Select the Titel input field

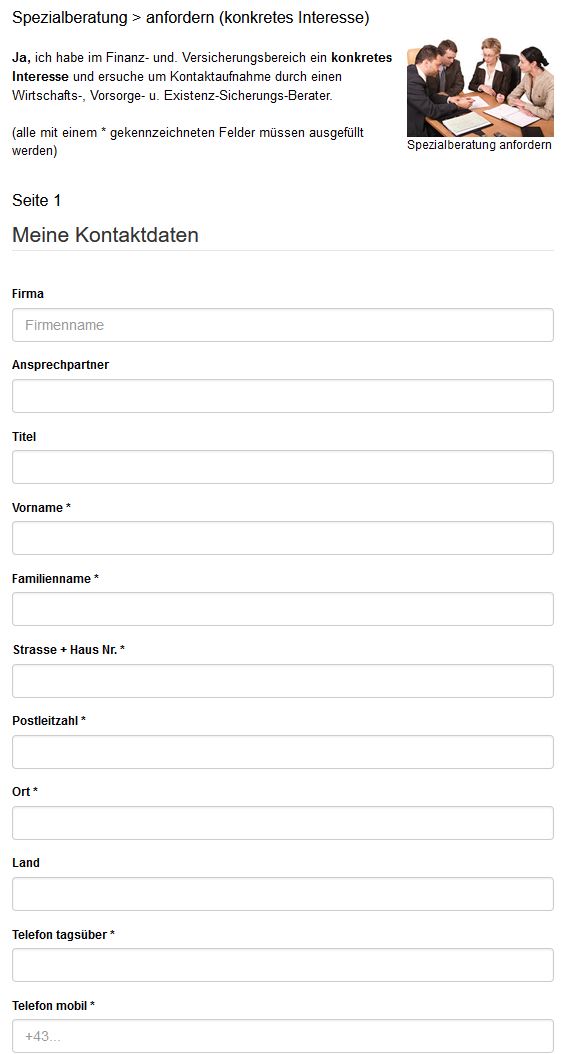(282, 467)
